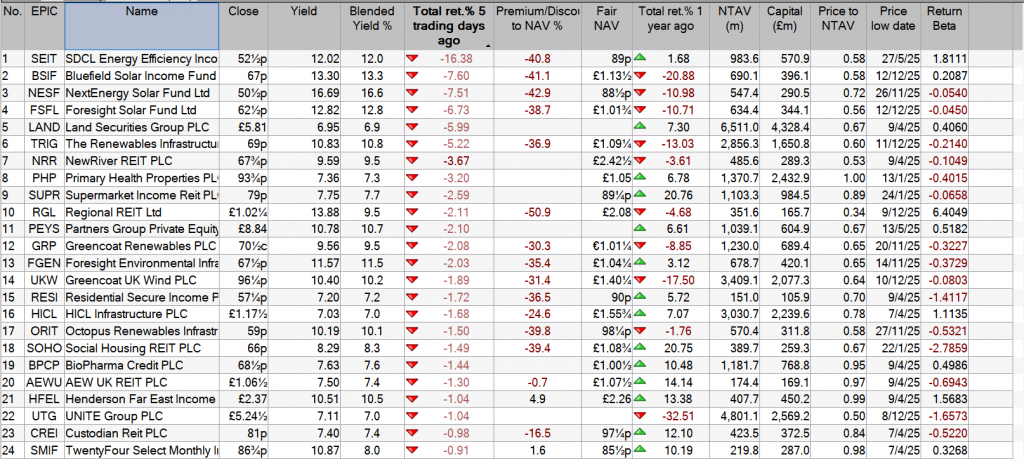Image resolution: width=1024 pixels, height=459 pixels.
Task: Select the EPIC column header
Action: pyautogui.click(x=44, y=11)
